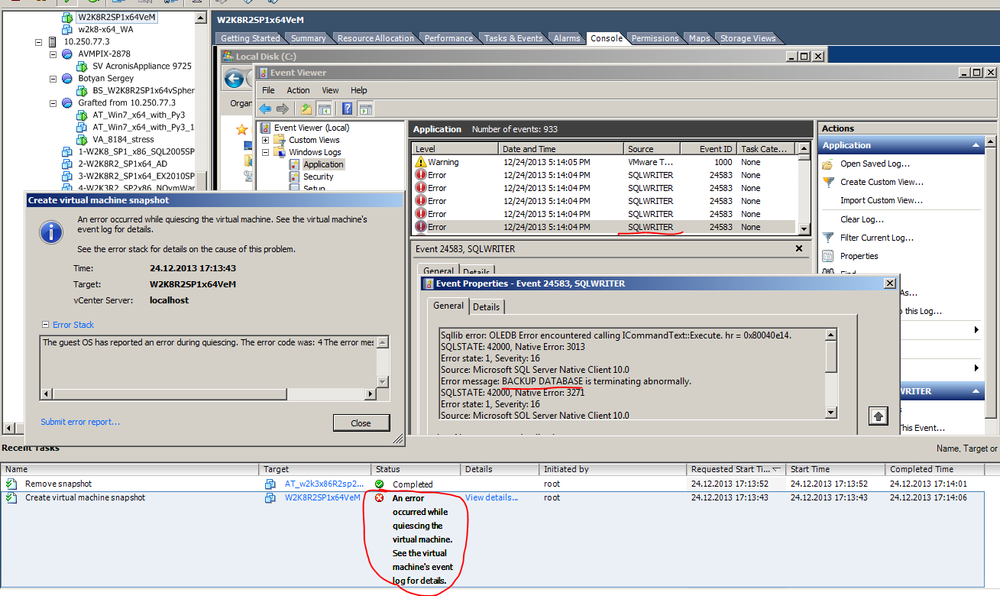
Task: Close the Event 24583, SQLWRITER preview pane
Action: click(799, 249)
